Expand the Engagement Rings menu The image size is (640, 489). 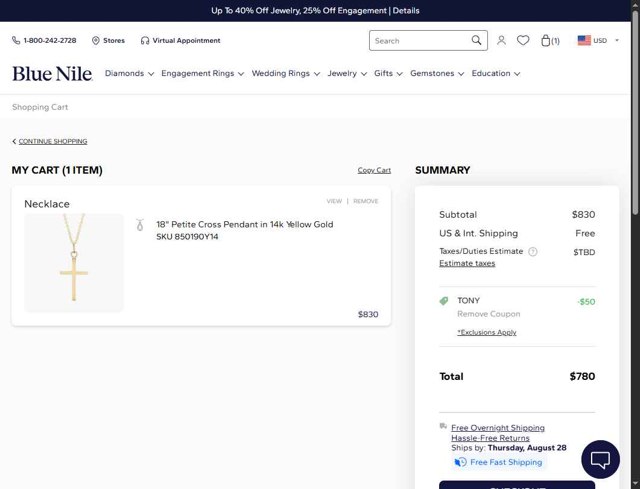tap(202, 73)
